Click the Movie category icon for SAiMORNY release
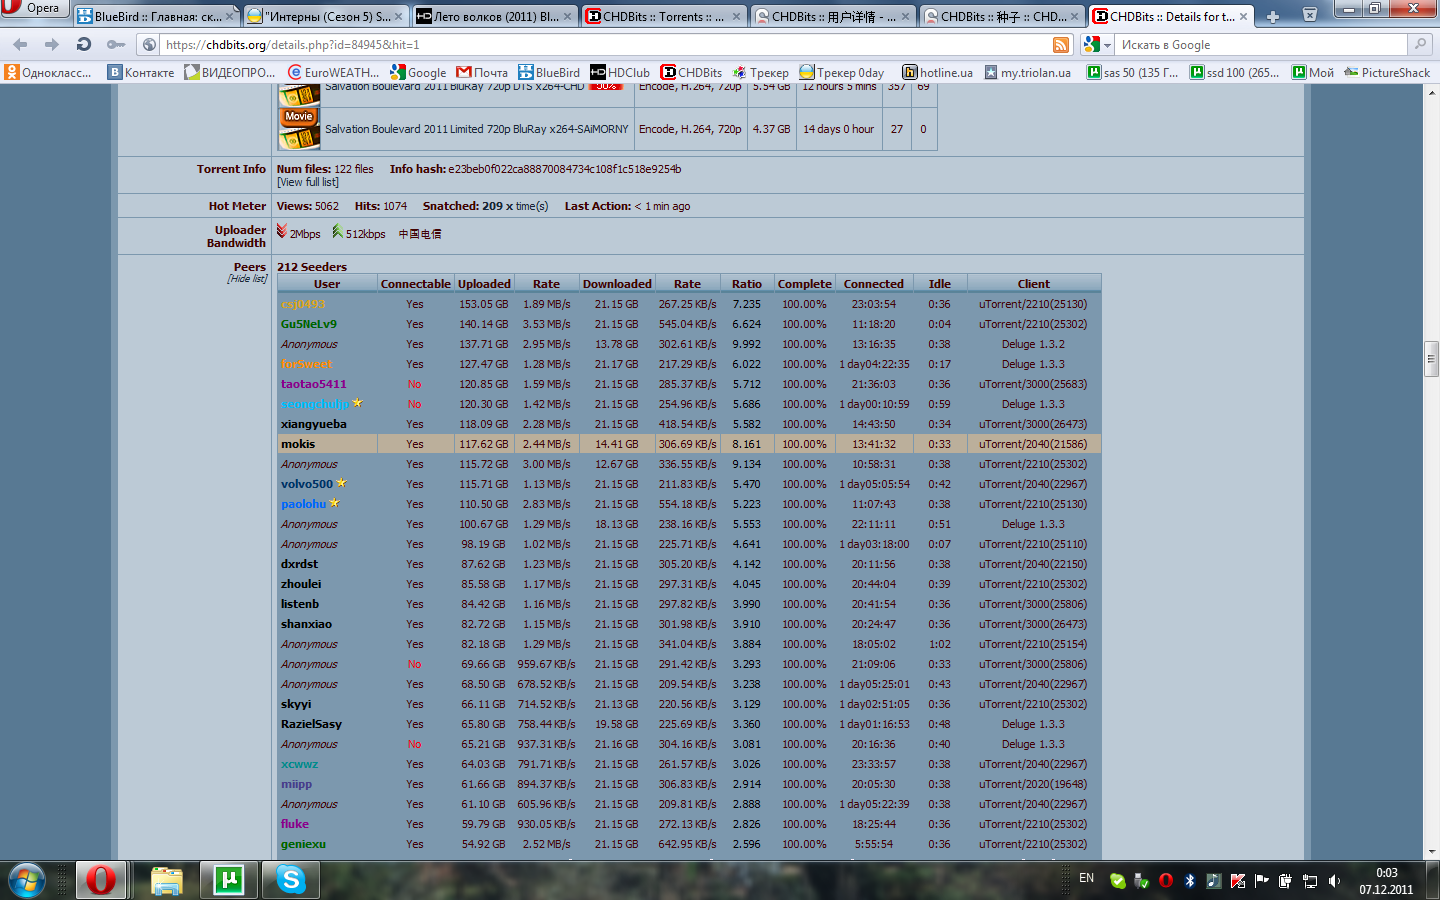 [x=299, y=129]
